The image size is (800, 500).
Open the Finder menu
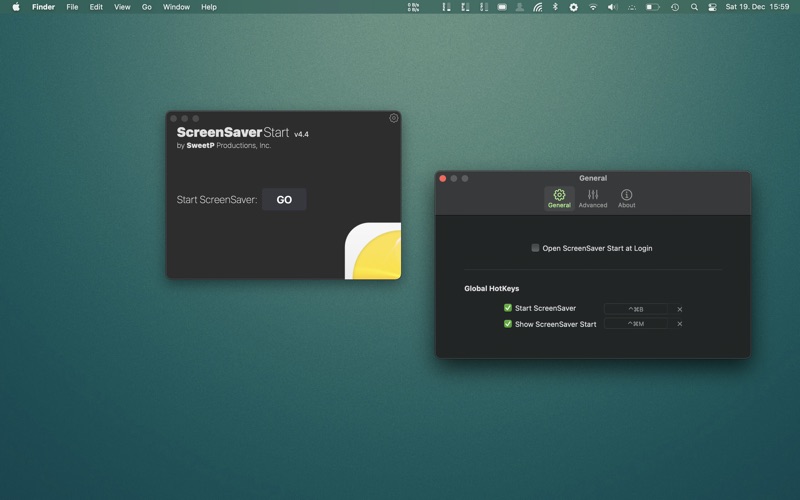(x=43, y=7)
